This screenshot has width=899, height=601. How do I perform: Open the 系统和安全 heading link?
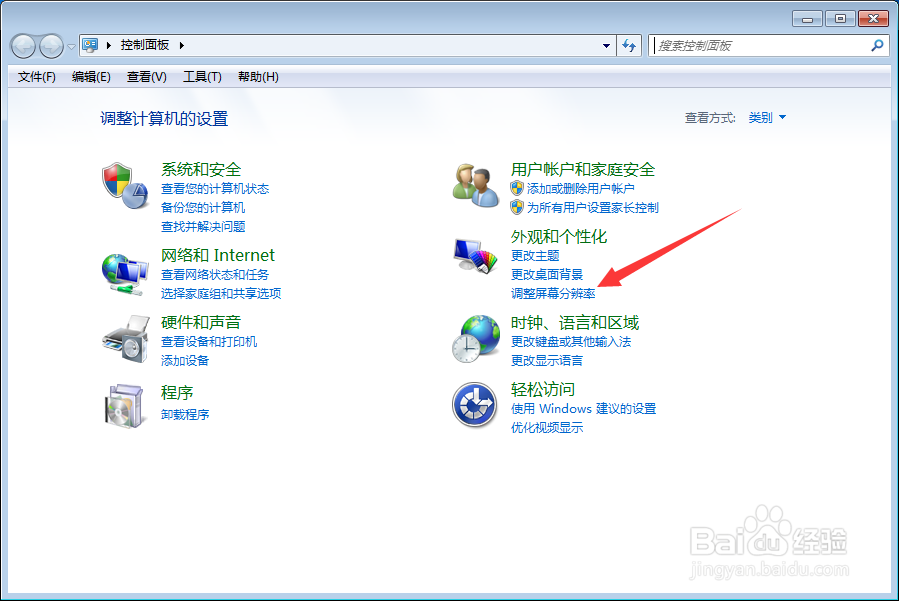point(201,169)
